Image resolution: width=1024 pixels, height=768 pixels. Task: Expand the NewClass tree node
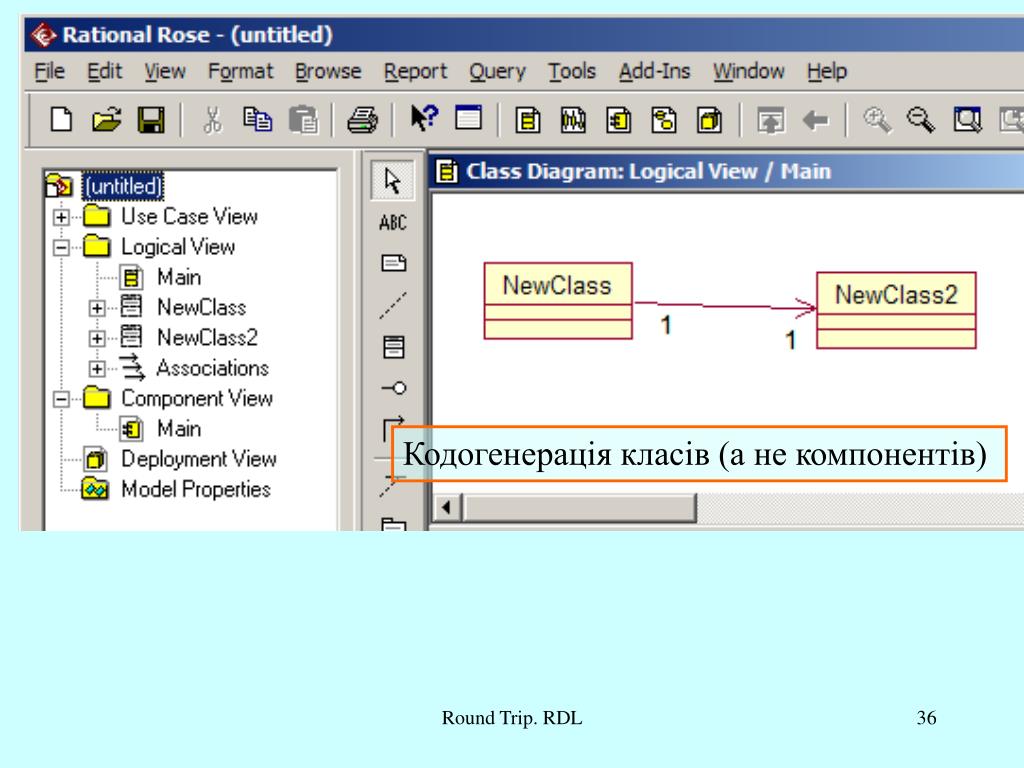[97, 308]
